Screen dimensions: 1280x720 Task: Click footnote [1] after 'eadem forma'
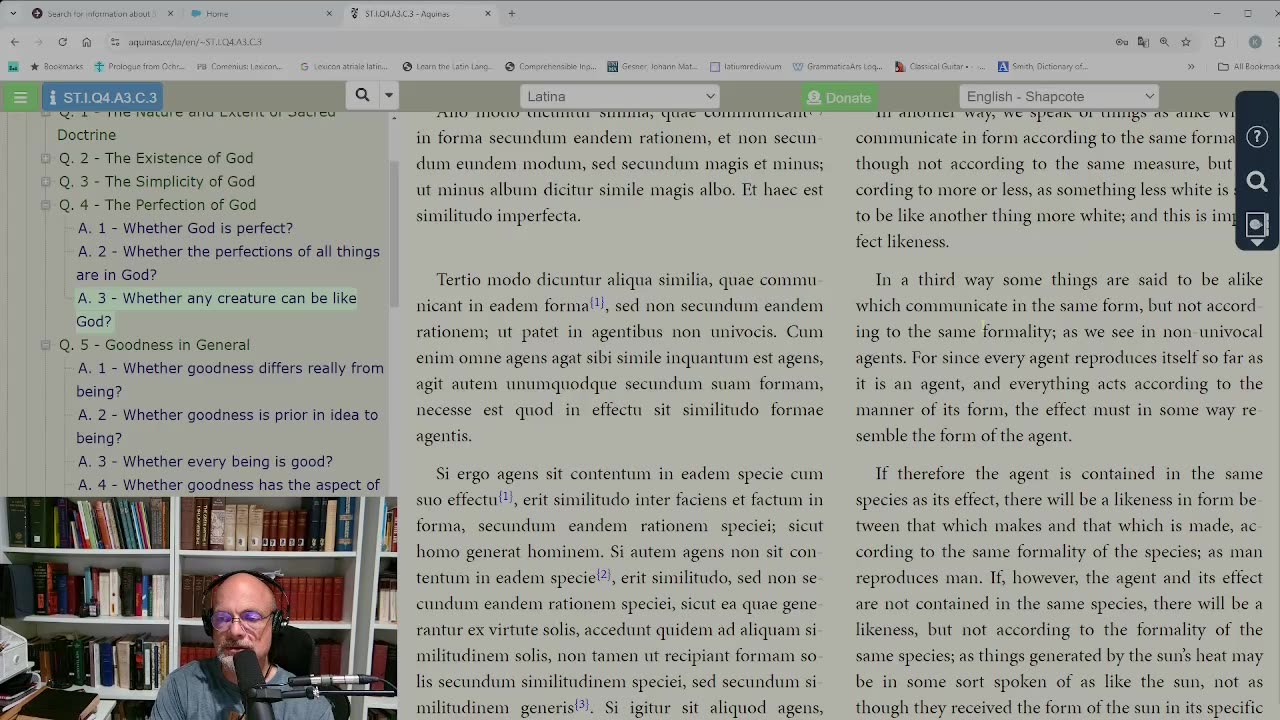point(597,302)
